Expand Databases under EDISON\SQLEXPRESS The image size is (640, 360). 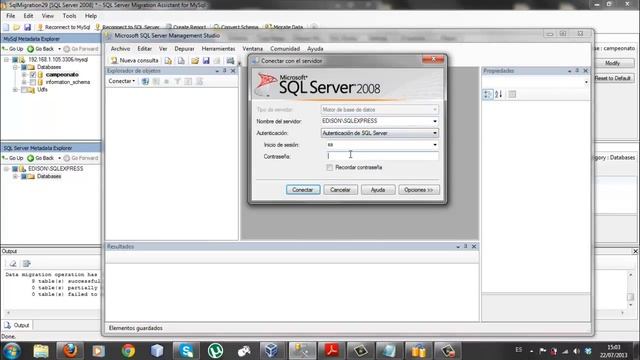tap(15, 176)
